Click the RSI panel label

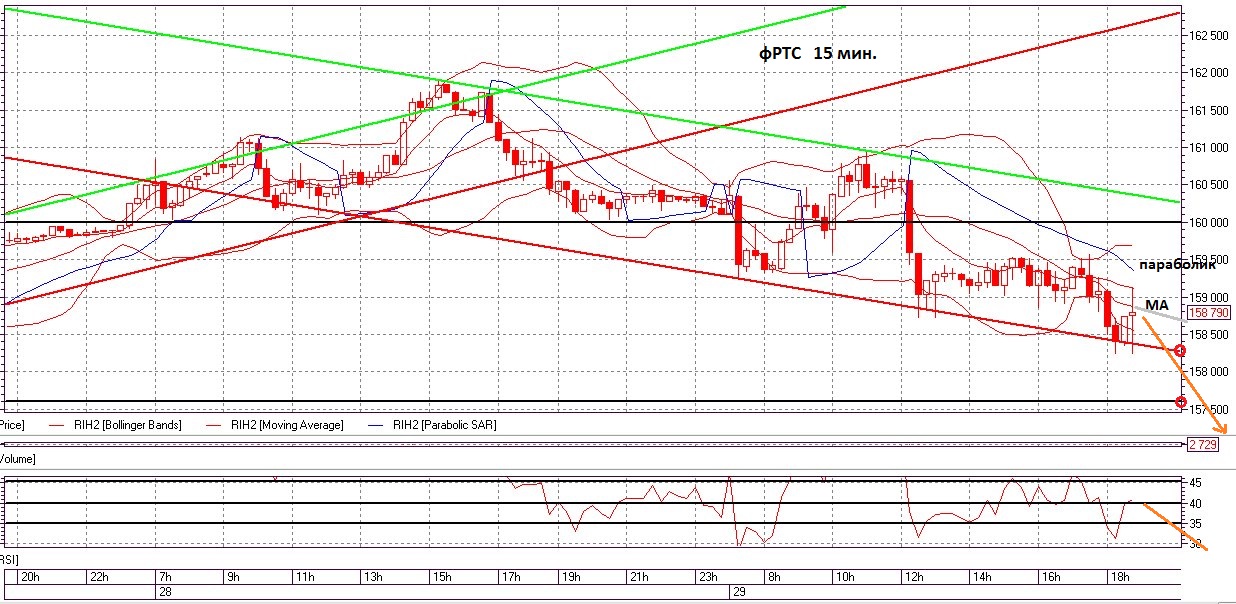[x=9, y=560]
